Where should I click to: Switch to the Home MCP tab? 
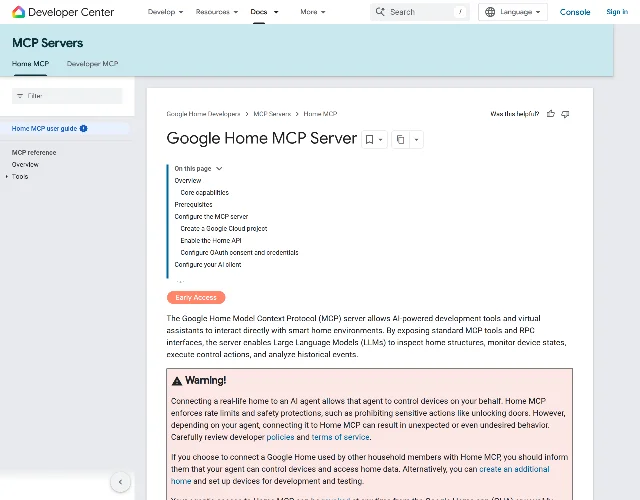click(31, 64)
